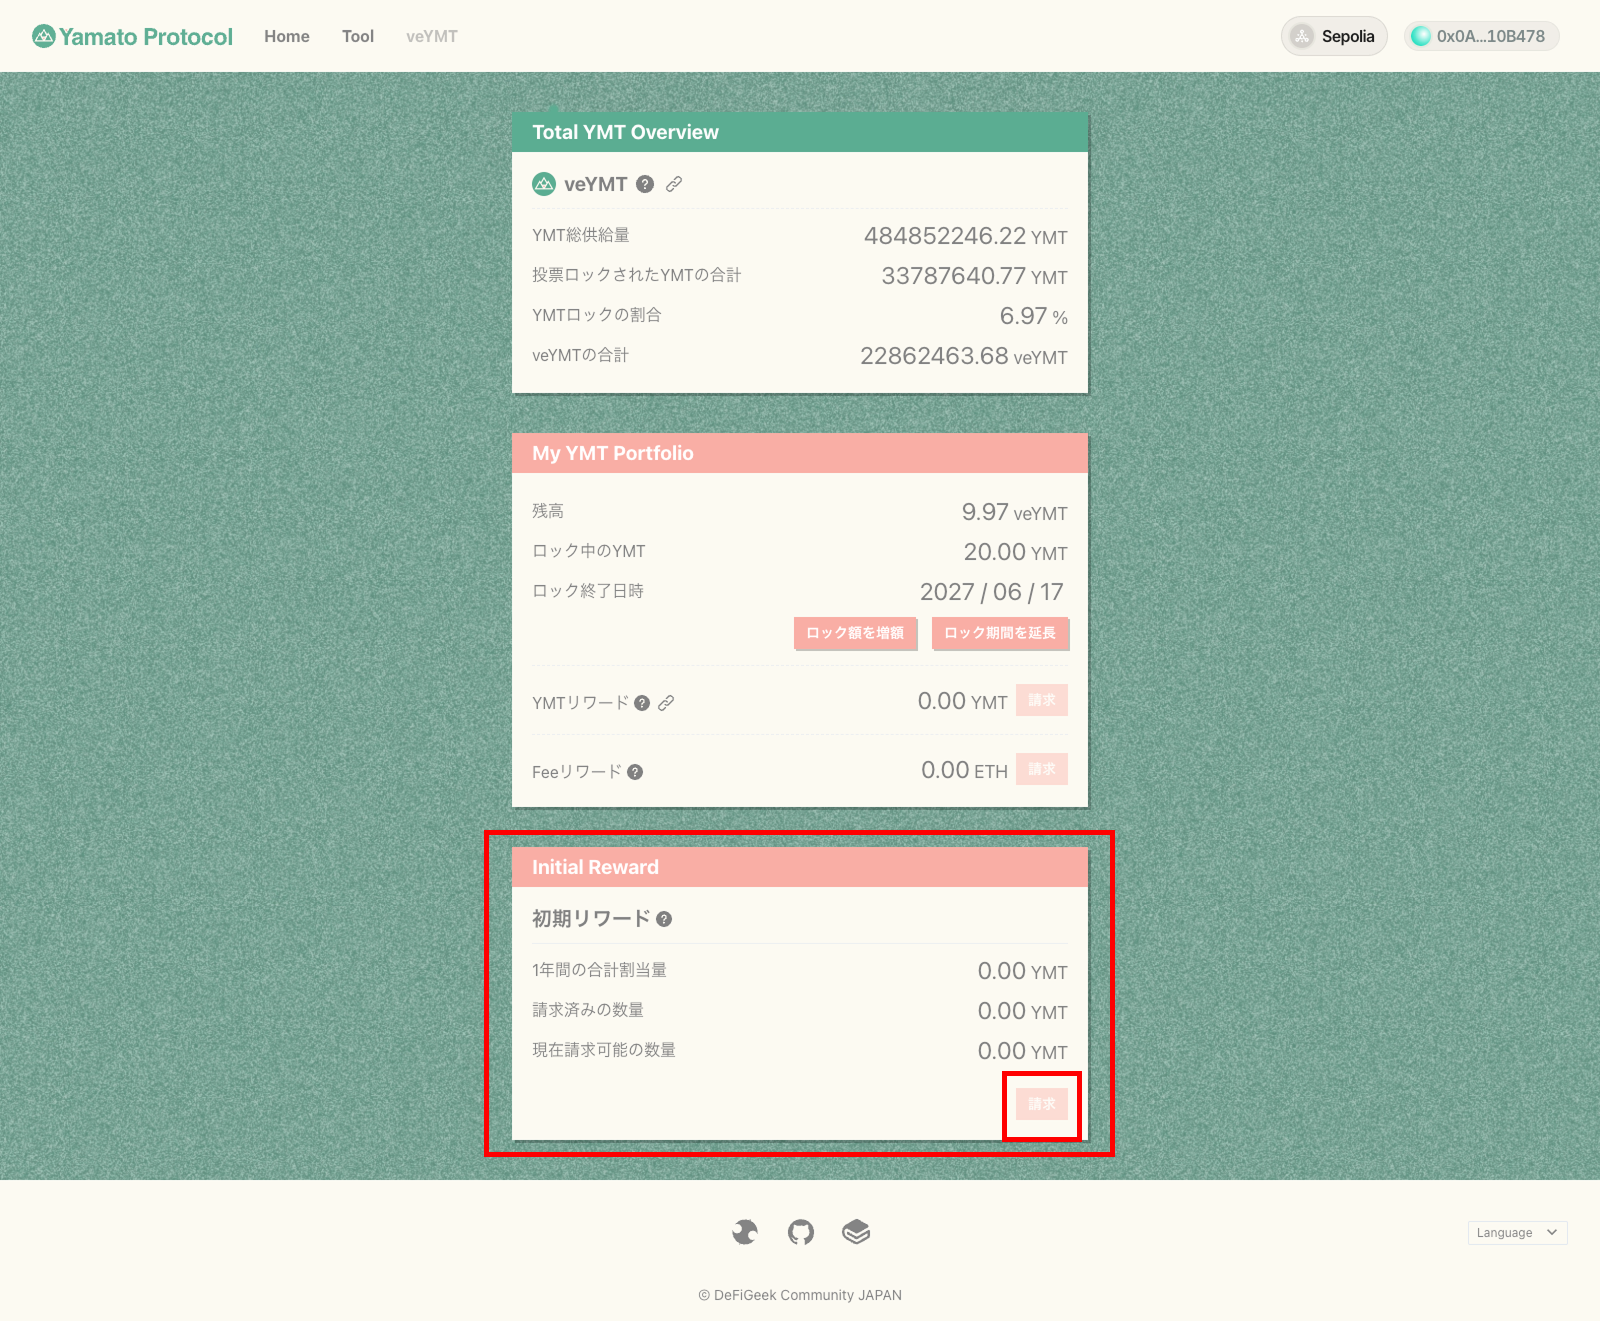Viewport: 1600px width, 1321px height.
Task: Click the DeFiGeek community icon in footer
Action: coord(744,1232)
